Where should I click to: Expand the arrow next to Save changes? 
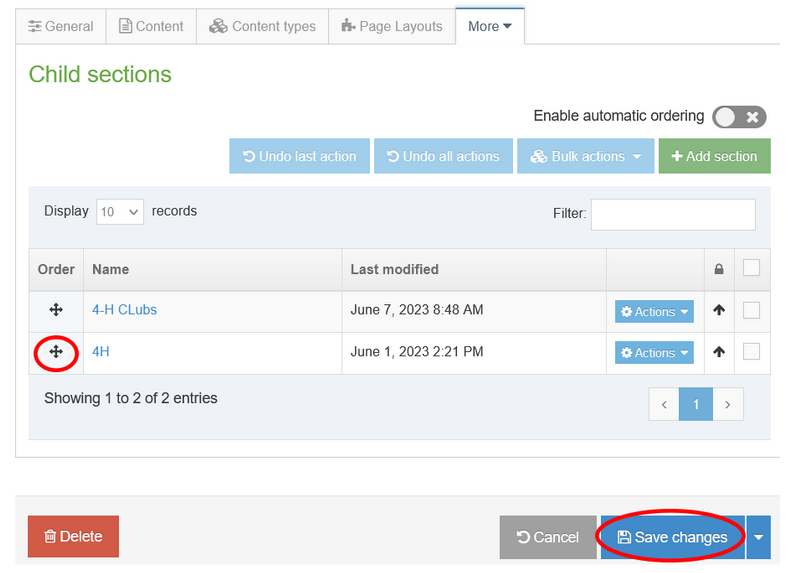click(x=759, y=537)
